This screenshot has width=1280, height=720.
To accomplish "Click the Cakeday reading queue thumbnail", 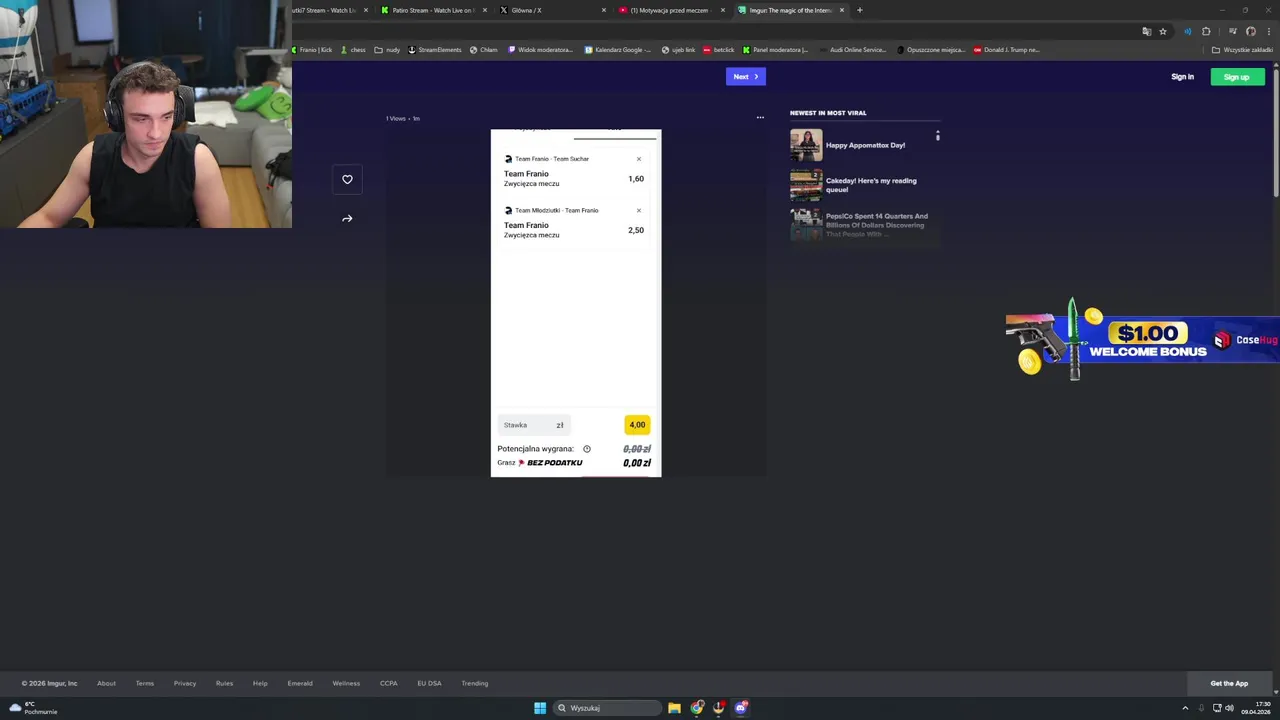I will click(806, 185).
